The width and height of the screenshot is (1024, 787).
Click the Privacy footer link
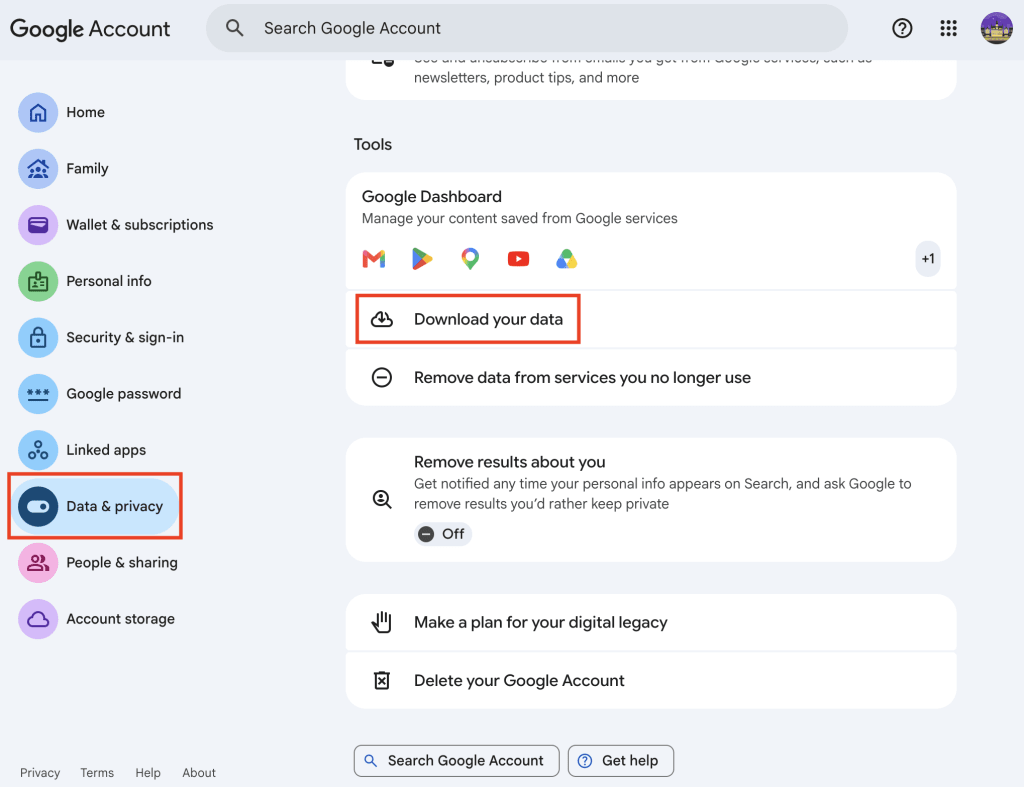40,773
